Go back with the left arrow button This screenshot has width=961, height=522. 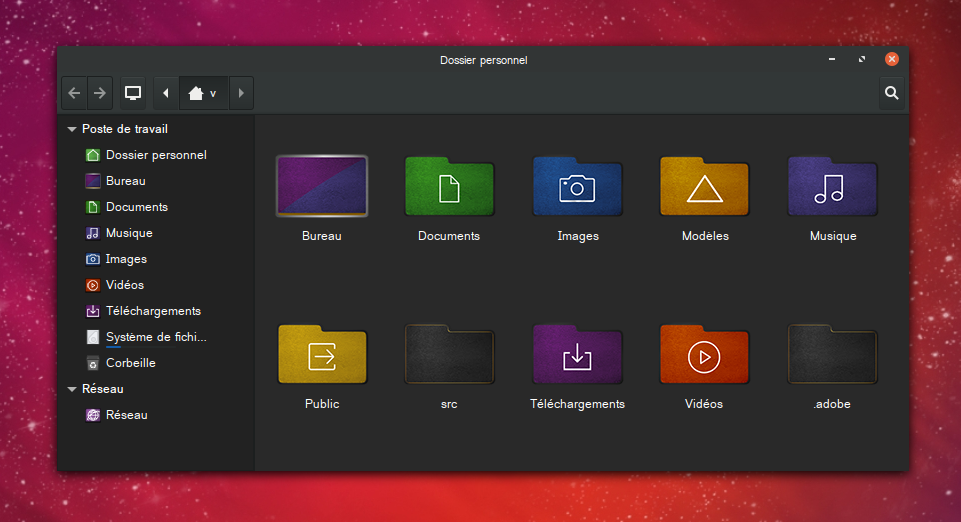(74, 93)
